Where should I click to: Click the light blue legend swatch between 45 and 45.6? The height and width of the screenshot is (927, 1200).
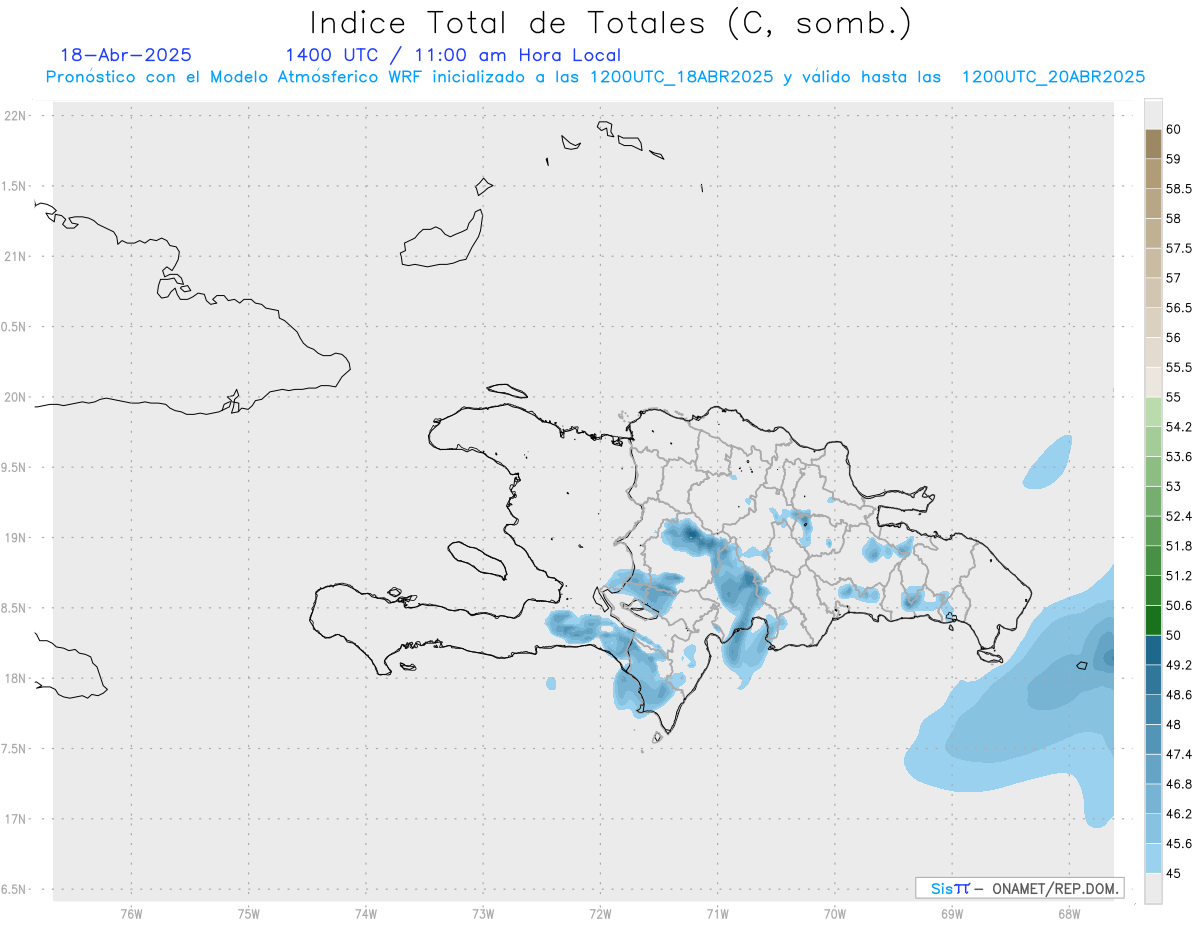1153,858
